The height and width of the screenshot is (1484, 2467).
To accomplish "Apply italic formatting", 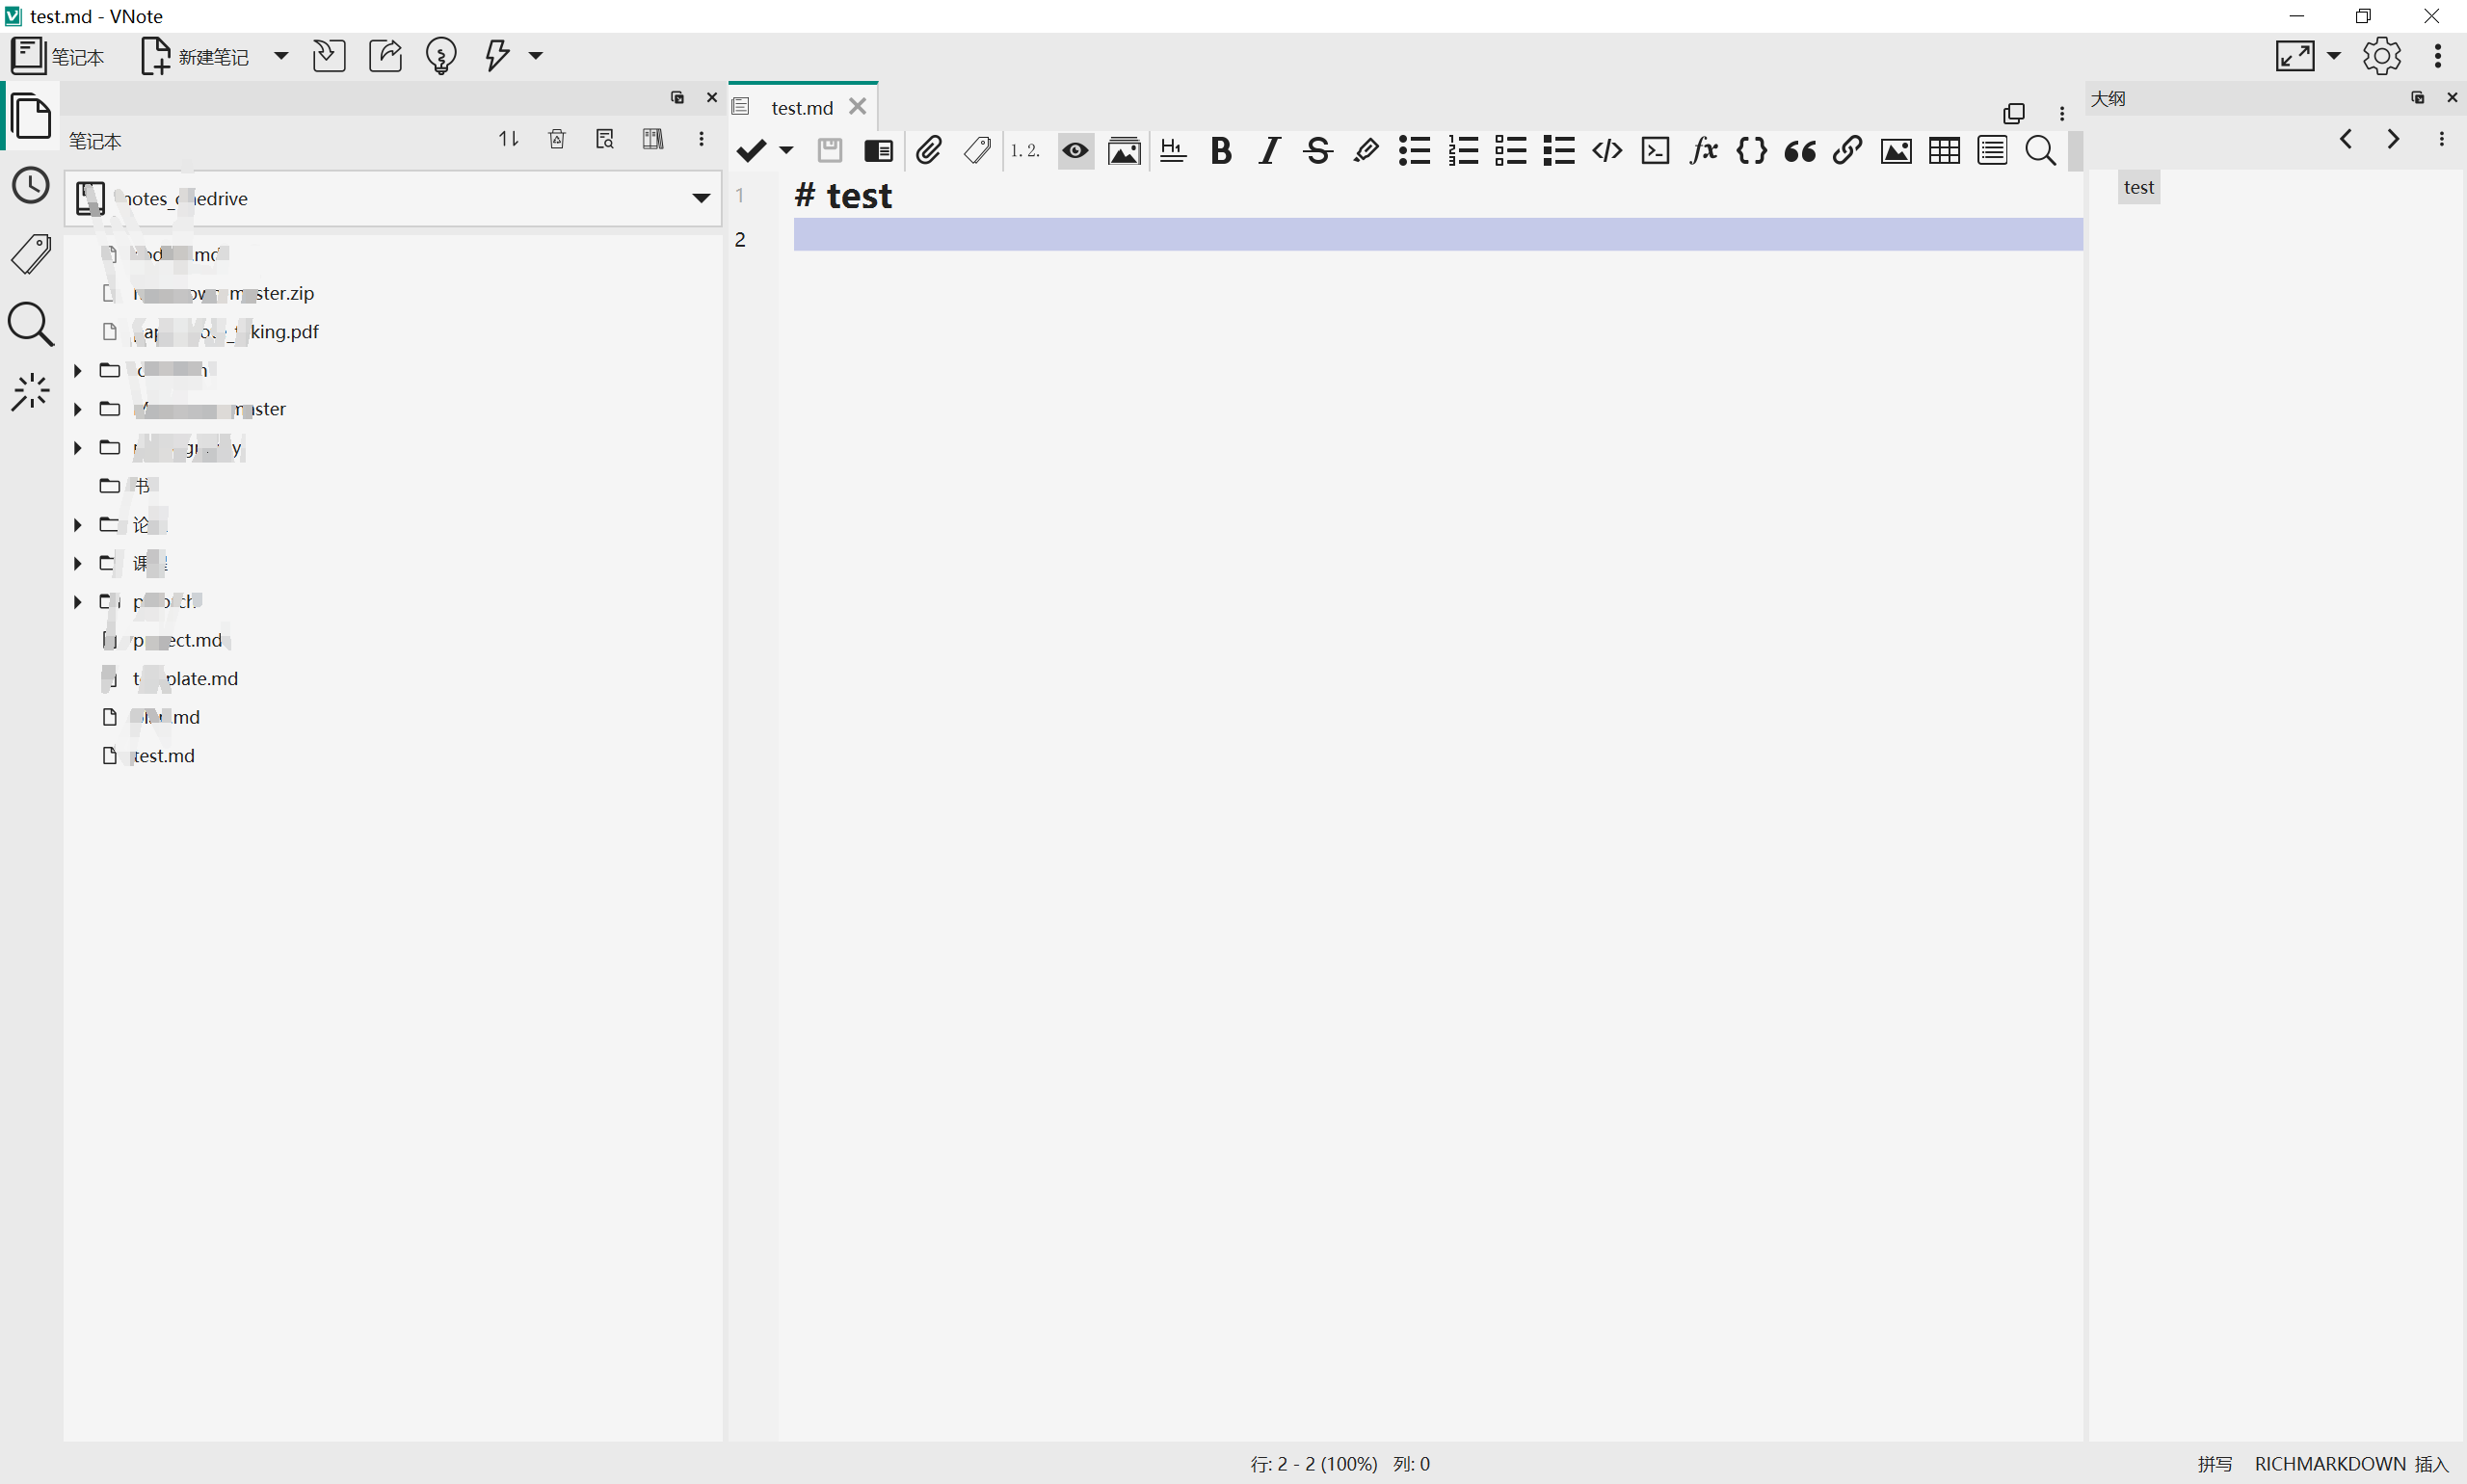I will pyautogui.click(x=1267, y=151).
